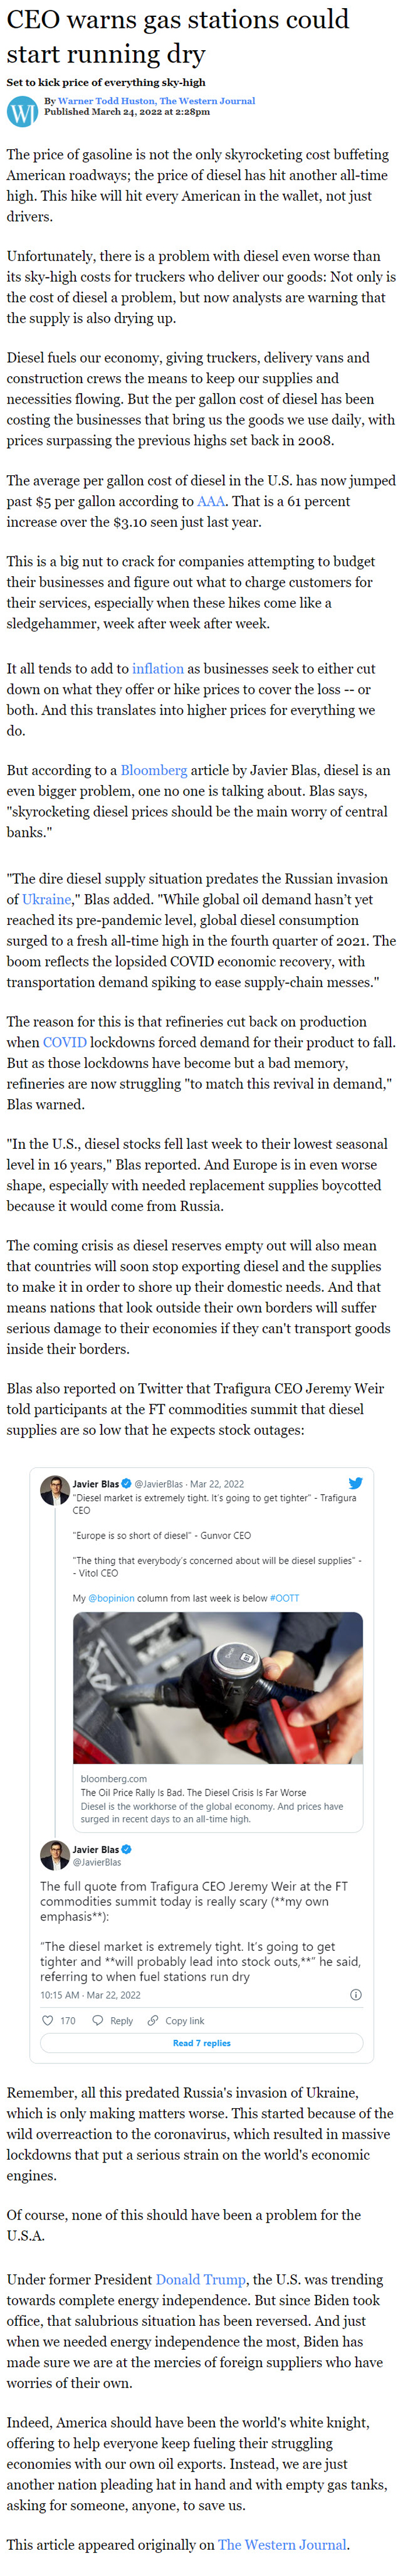Click the Copy link chain icon
The image size is (408, 2576).
point(152,2021)
